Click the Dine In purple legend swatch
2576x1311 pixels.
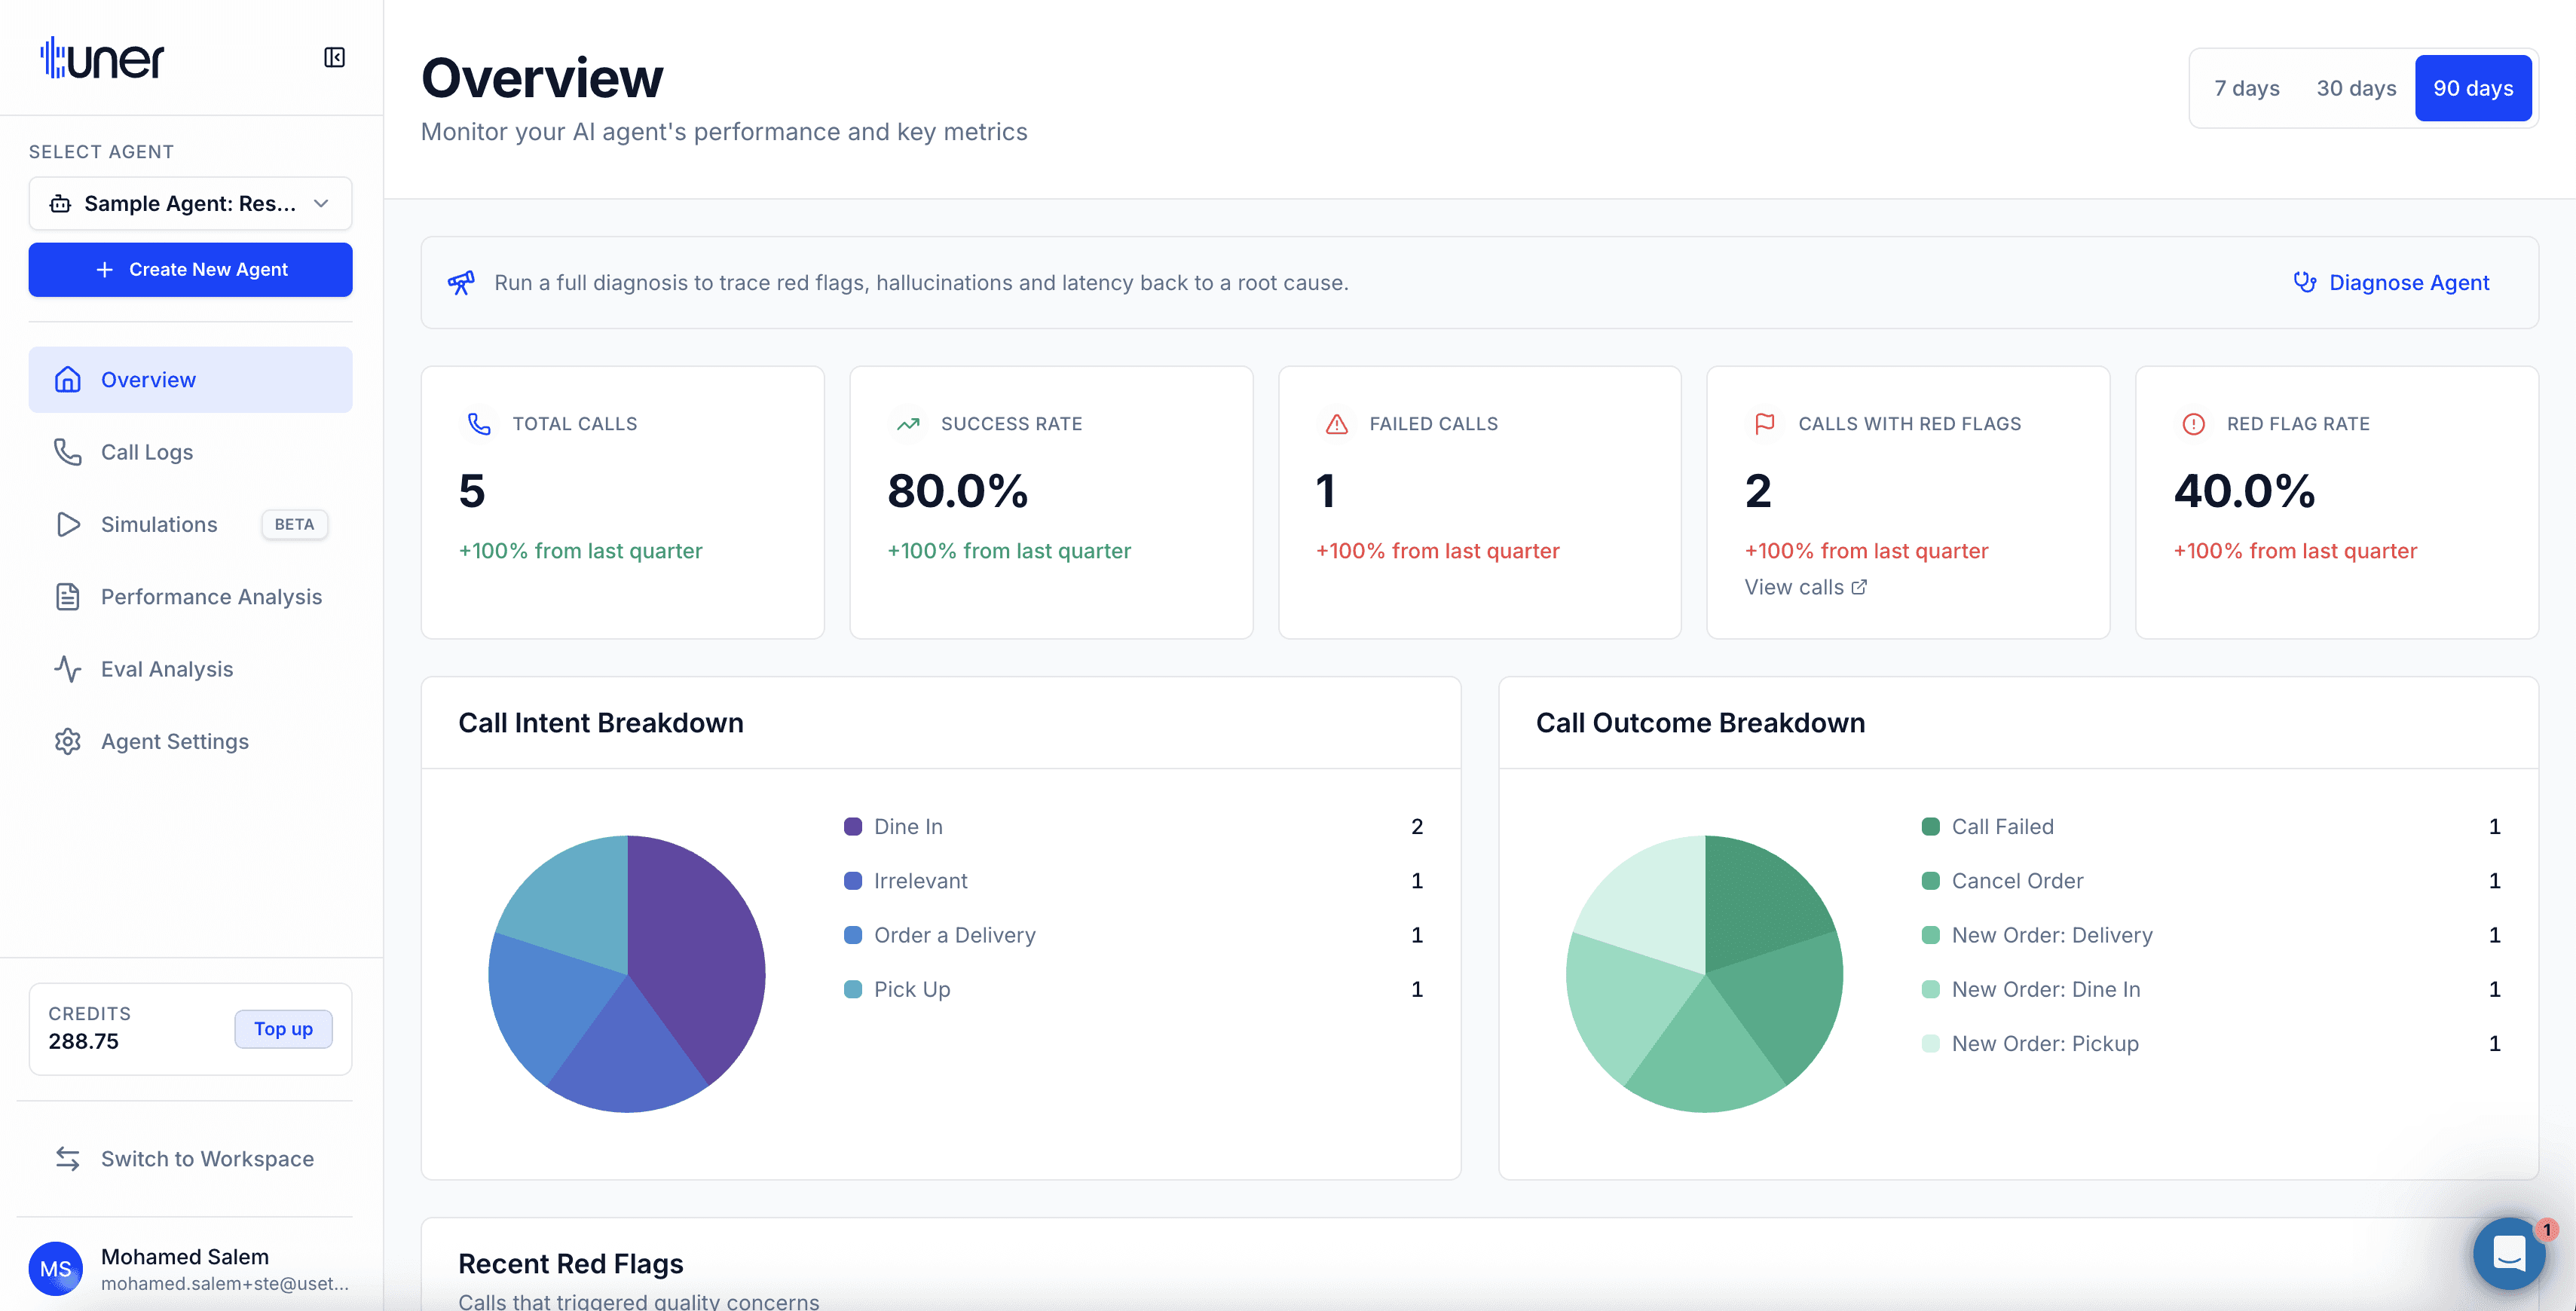[x=853, y=826]
